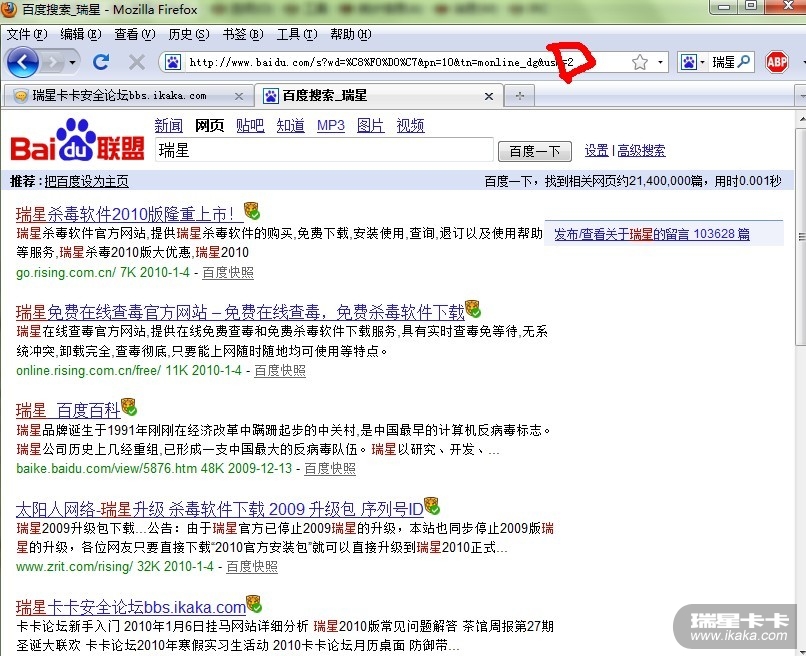Open the Adblock Plus ABP icon
The height and width of the screenshot is (656, 806).
coord(776,62)
